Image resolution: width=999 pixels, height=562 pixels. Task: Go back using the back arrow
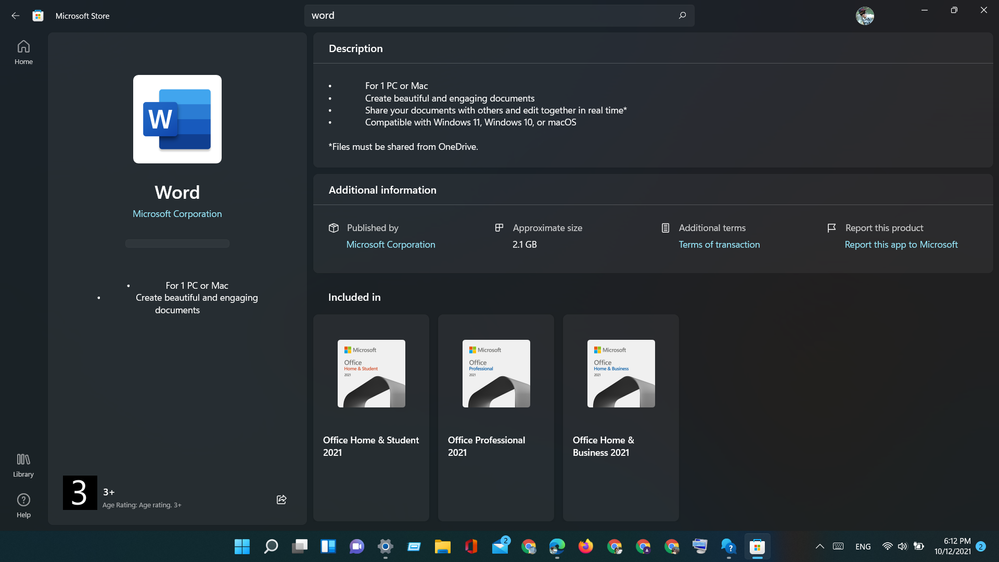(x=15, y=15)
